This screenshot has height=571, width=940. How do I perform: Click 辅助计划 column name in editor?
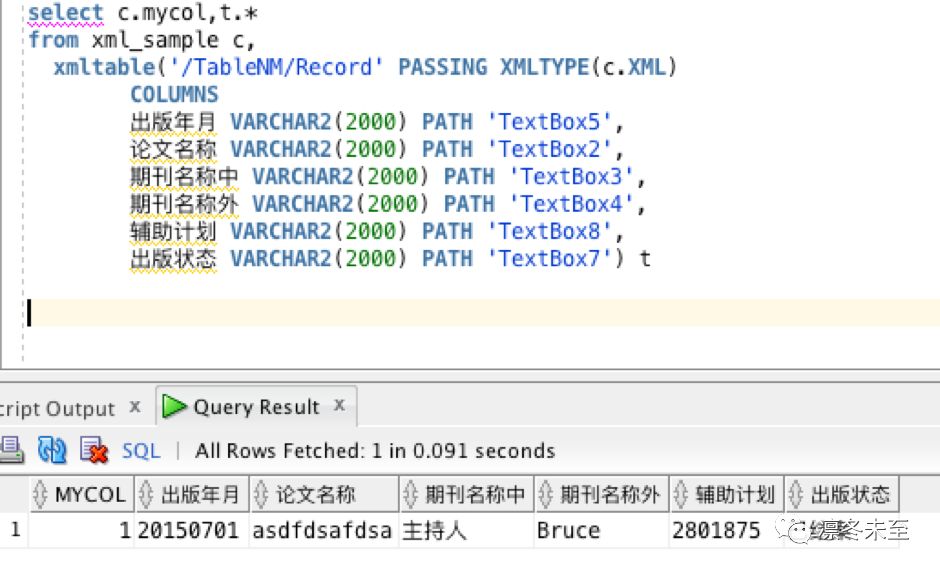pyautogui.click(x=173, y=232)
